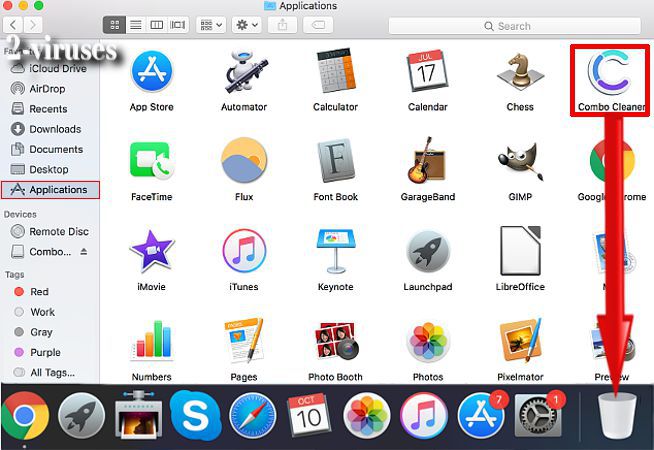The image size is (654, 450).
Task: Select the Numbers app icon
Action: coord(151,341)
